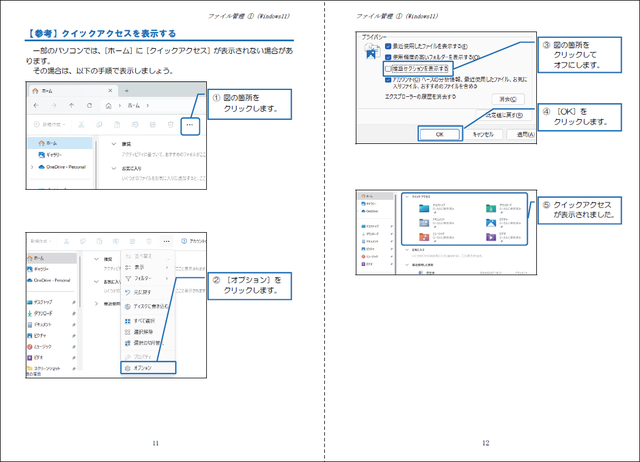Click the アカウント icon in the step 2 toolbar

click(184, 241)
